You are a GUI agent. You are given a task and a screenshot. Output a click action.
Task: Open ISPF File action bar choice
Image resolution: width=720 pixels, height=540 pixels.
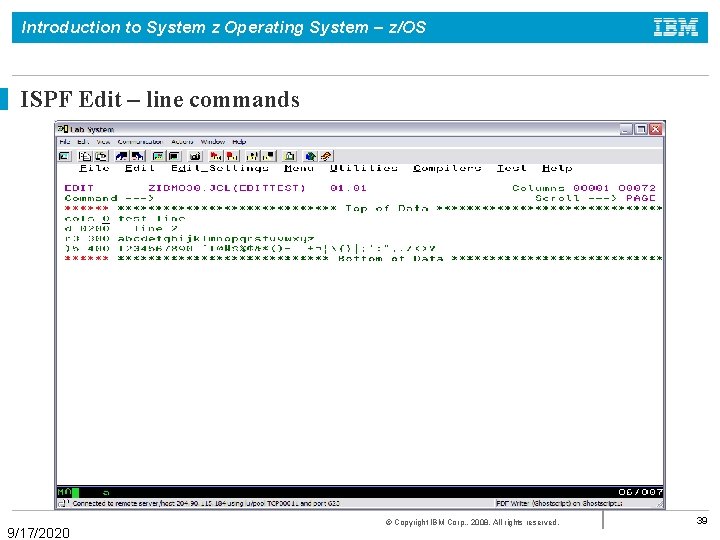[94, 168]
